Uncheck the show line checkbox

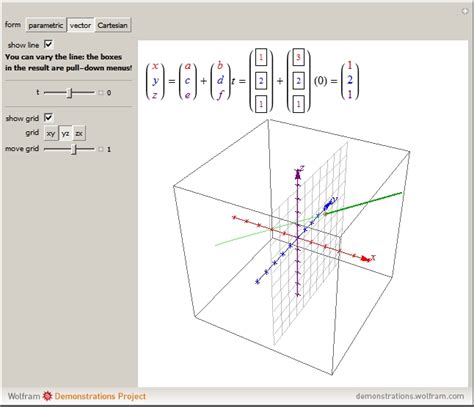pos(49,44)
